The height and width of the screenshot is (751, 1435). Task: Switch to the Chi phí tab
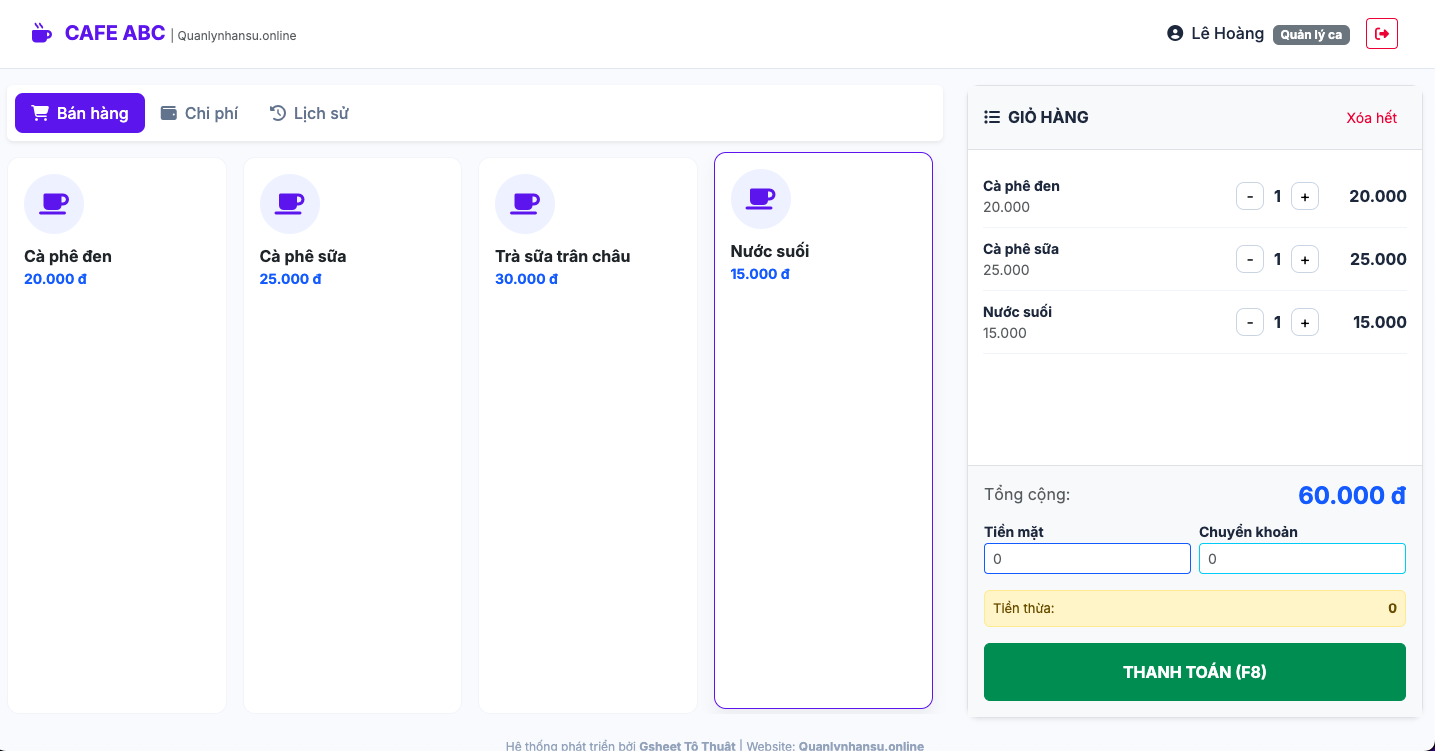tap(200, 112)
